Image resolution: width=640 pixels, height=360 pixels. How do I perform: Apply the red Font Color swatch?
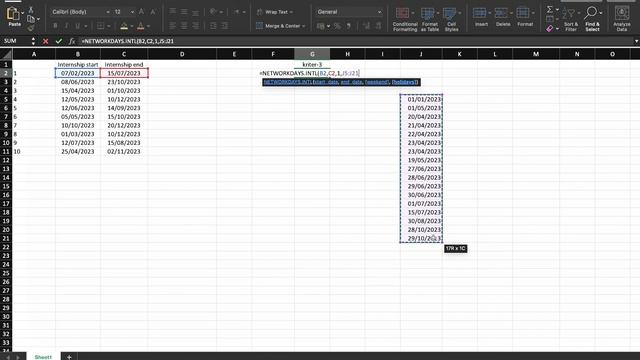click(140, 26)
